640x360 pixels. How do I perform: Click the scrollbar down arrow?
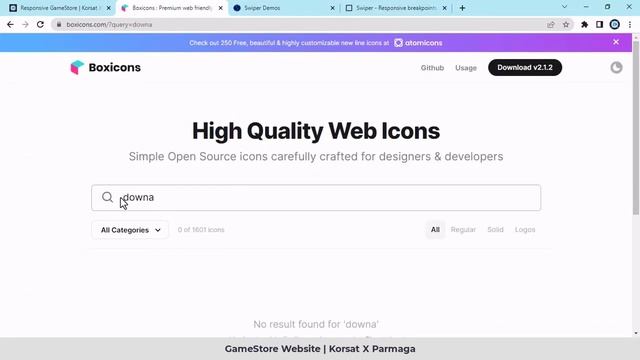pos(636,333)
